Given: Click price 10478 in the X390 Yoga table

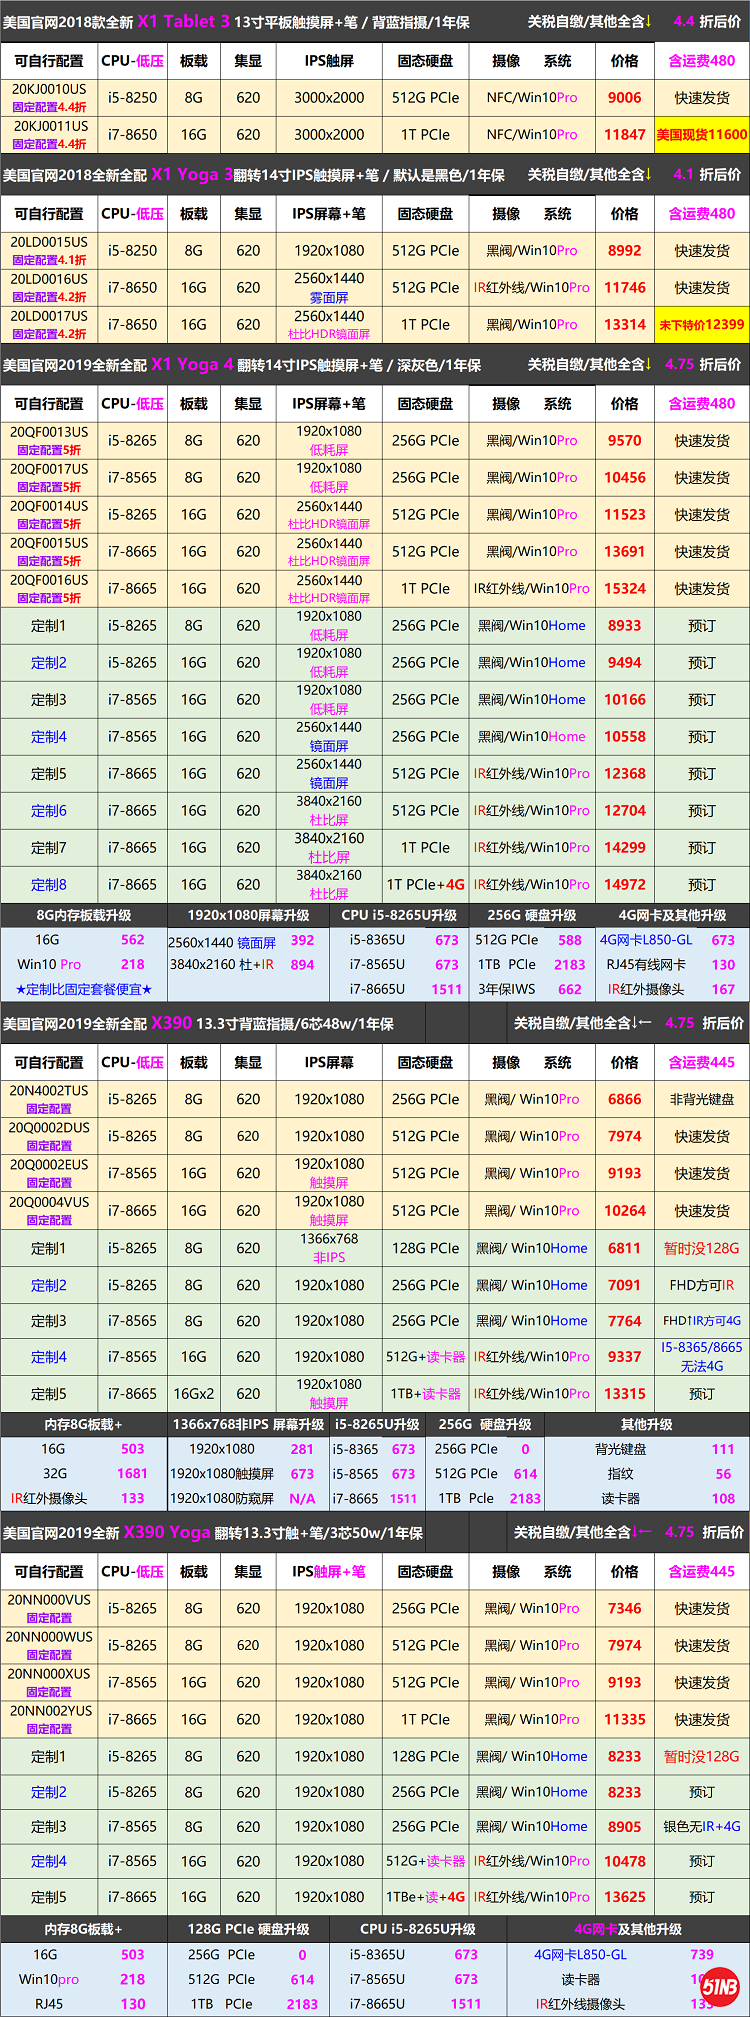Looking at the screenshot, I should click(x=625, y=1861).
